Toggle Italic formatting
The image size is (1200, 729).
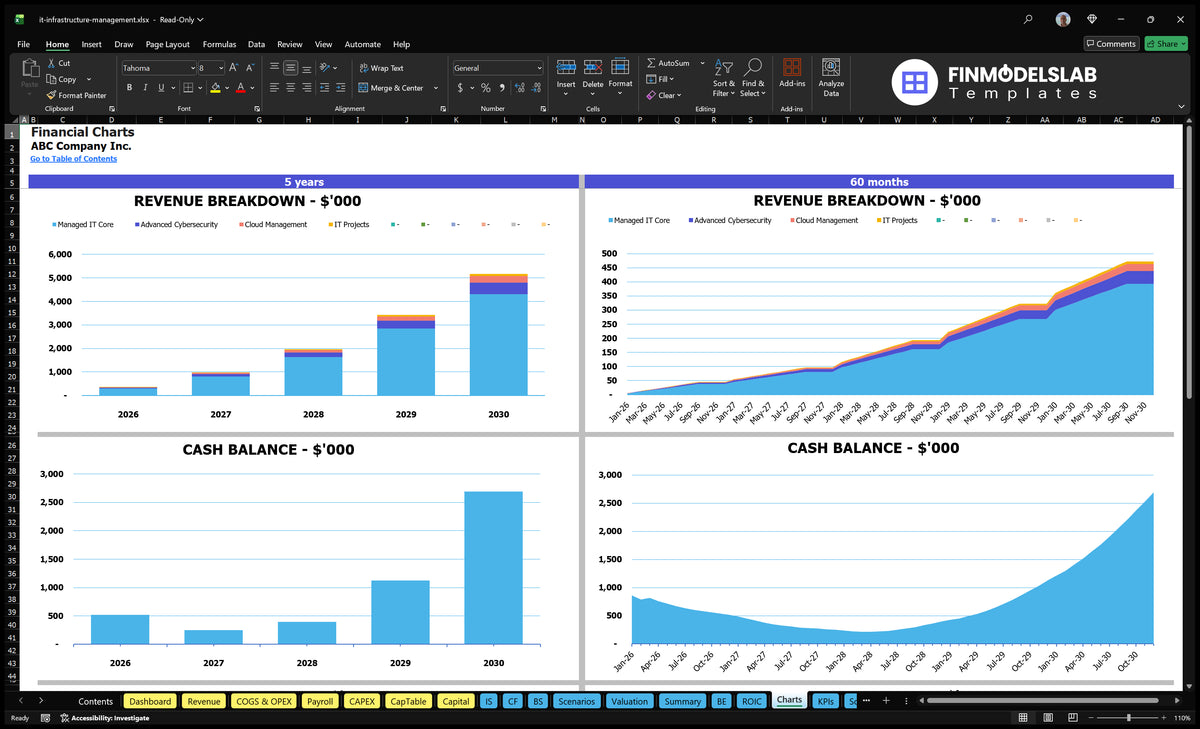(146, 88)
